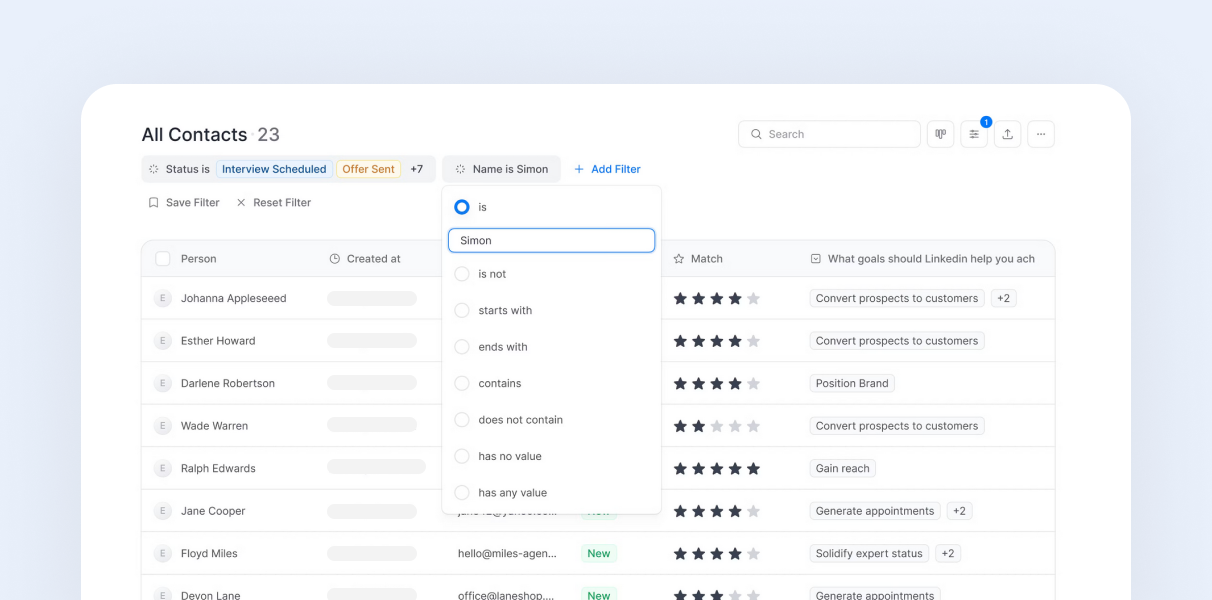
Task: Sort by the Person column header
Action: pos(198,259)
